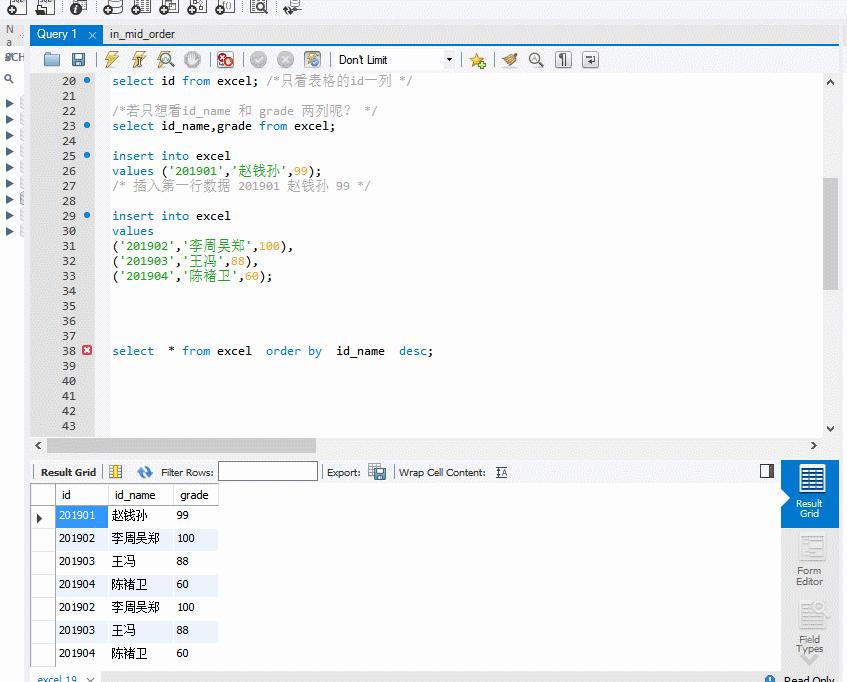Toggle the result grid form view icon
The width and height of the screenshot is (847, 682).
point(116,472)
